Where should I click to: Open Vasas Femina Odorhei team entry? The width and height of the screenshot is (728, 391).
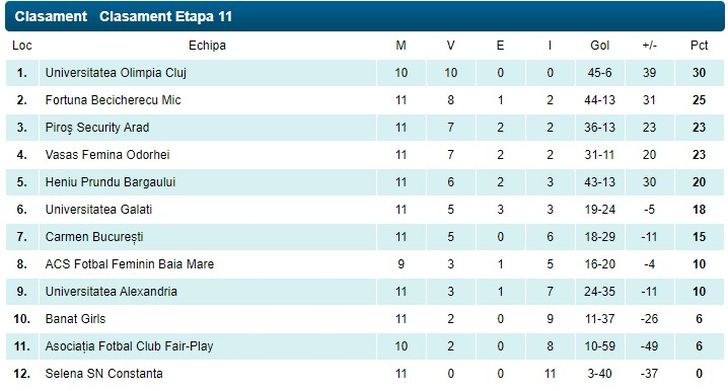pos(107,155)
